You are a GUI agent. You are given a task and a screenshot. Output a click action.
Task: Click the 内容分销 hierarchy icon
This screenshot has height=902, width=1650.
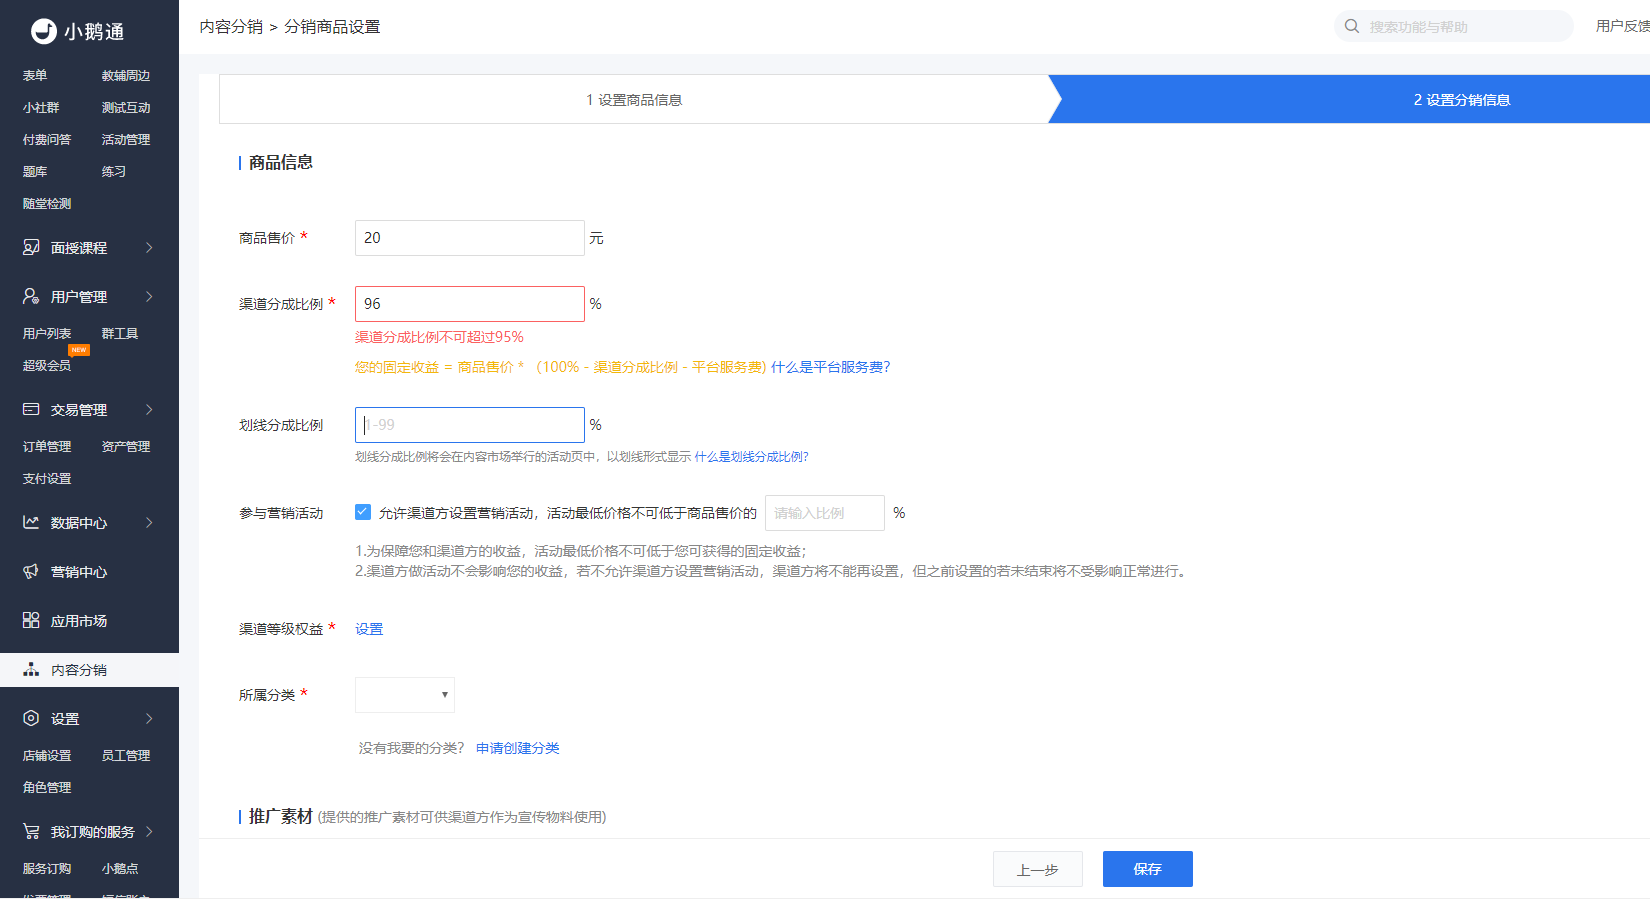pos(31,669)
